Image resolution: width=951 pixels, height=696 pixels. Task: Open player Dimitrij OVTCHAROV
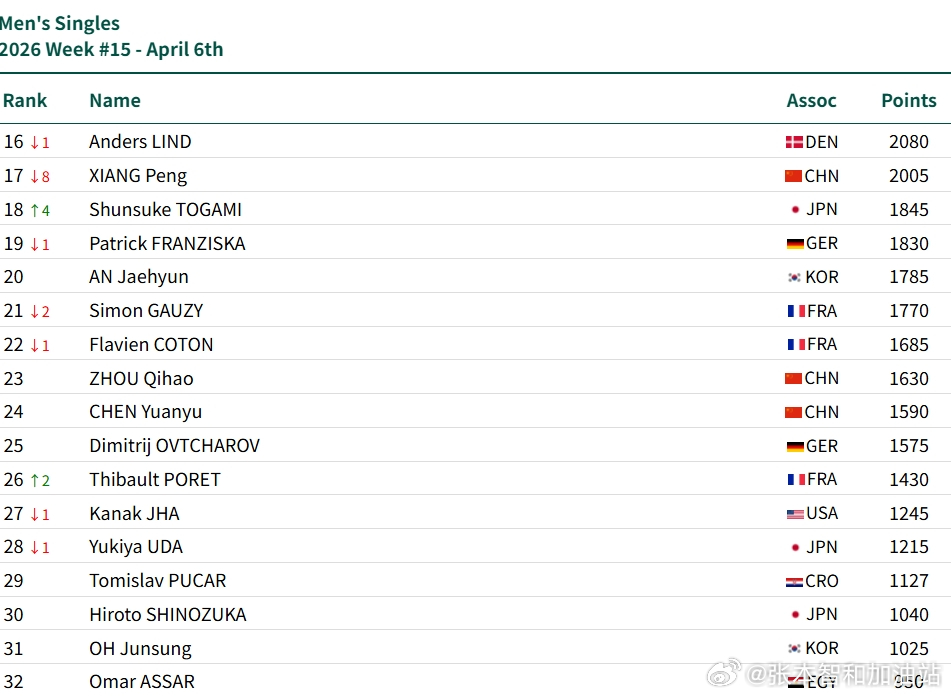coord(174,446)
